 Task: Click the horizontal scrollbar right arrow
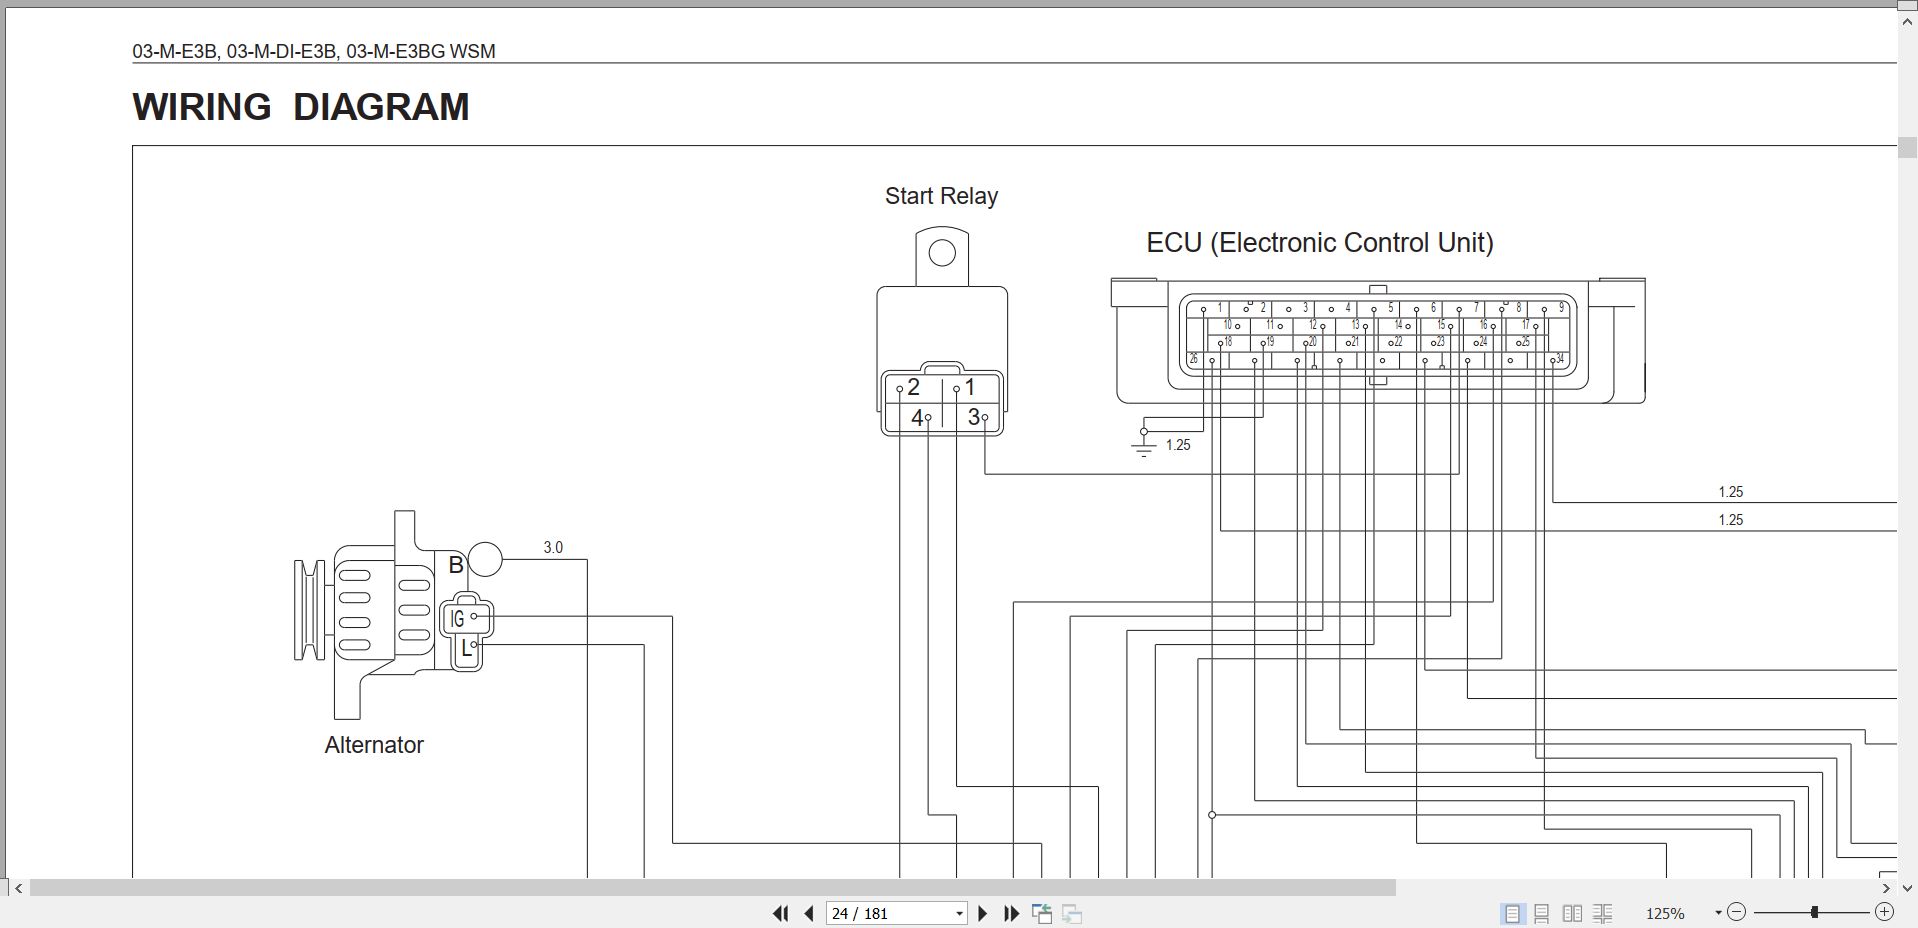[x=1886, y=887]
